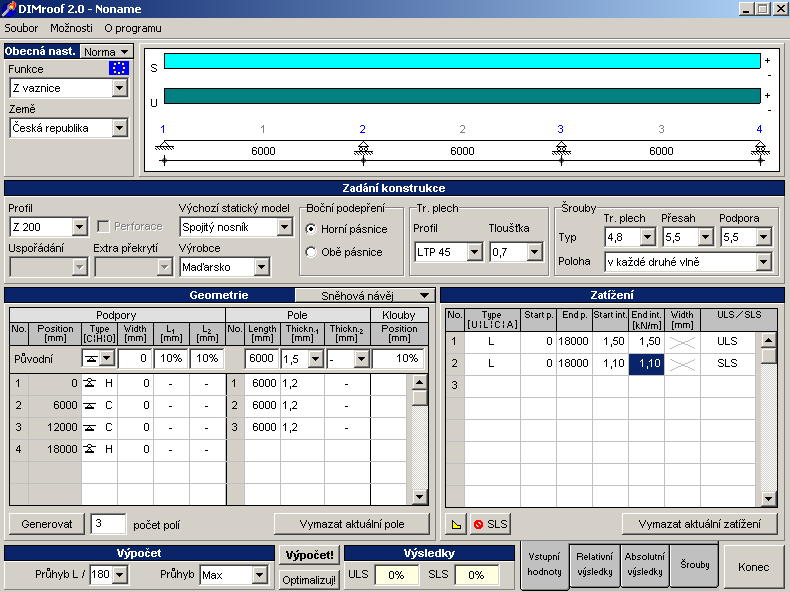Open the Thickn.1 dropdown showing 1,5
790x592 pixels.
point(315,359)
